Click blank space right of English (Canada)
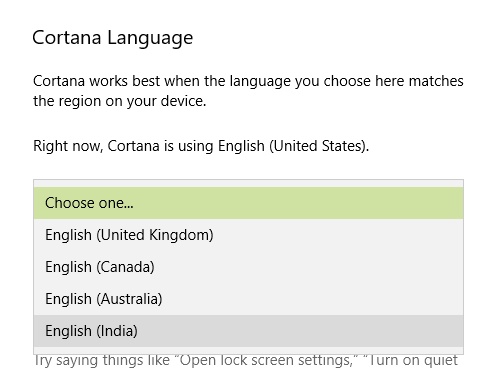The width and height of the screenshot is (489, 371). tap(308, 267)
